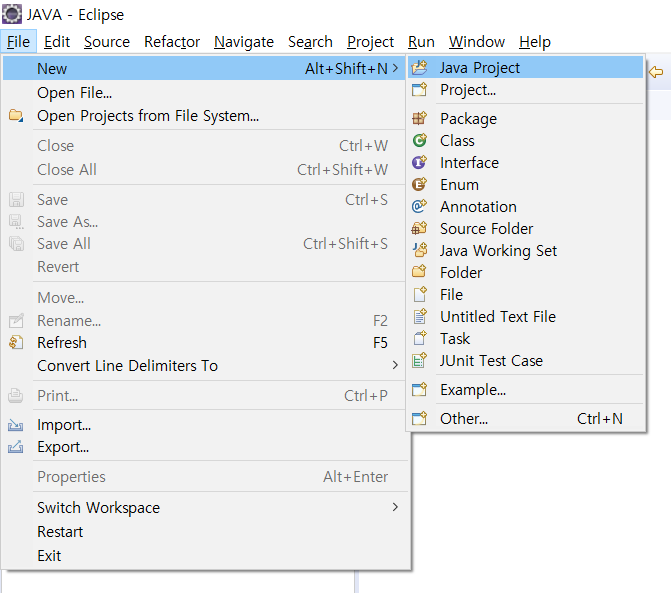Click the Import icon
Screen dimensions: 671x593
coord(16,425)
